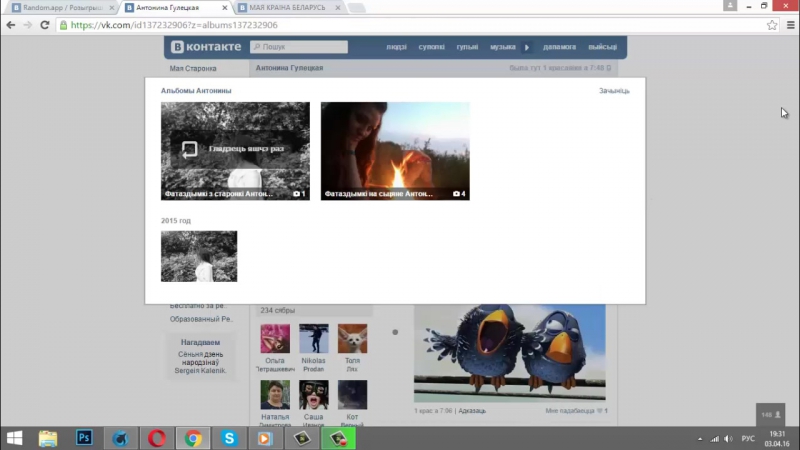Close albums popup via 'Зачыніць' link
The width and height of the screenshot is (800, 450).
[x=614, y=91]
